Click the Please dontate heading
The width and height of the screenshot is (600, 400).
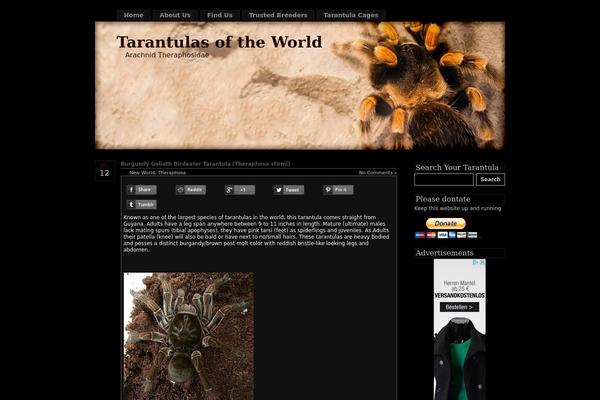pyautogui.click(x=443, y=199)
